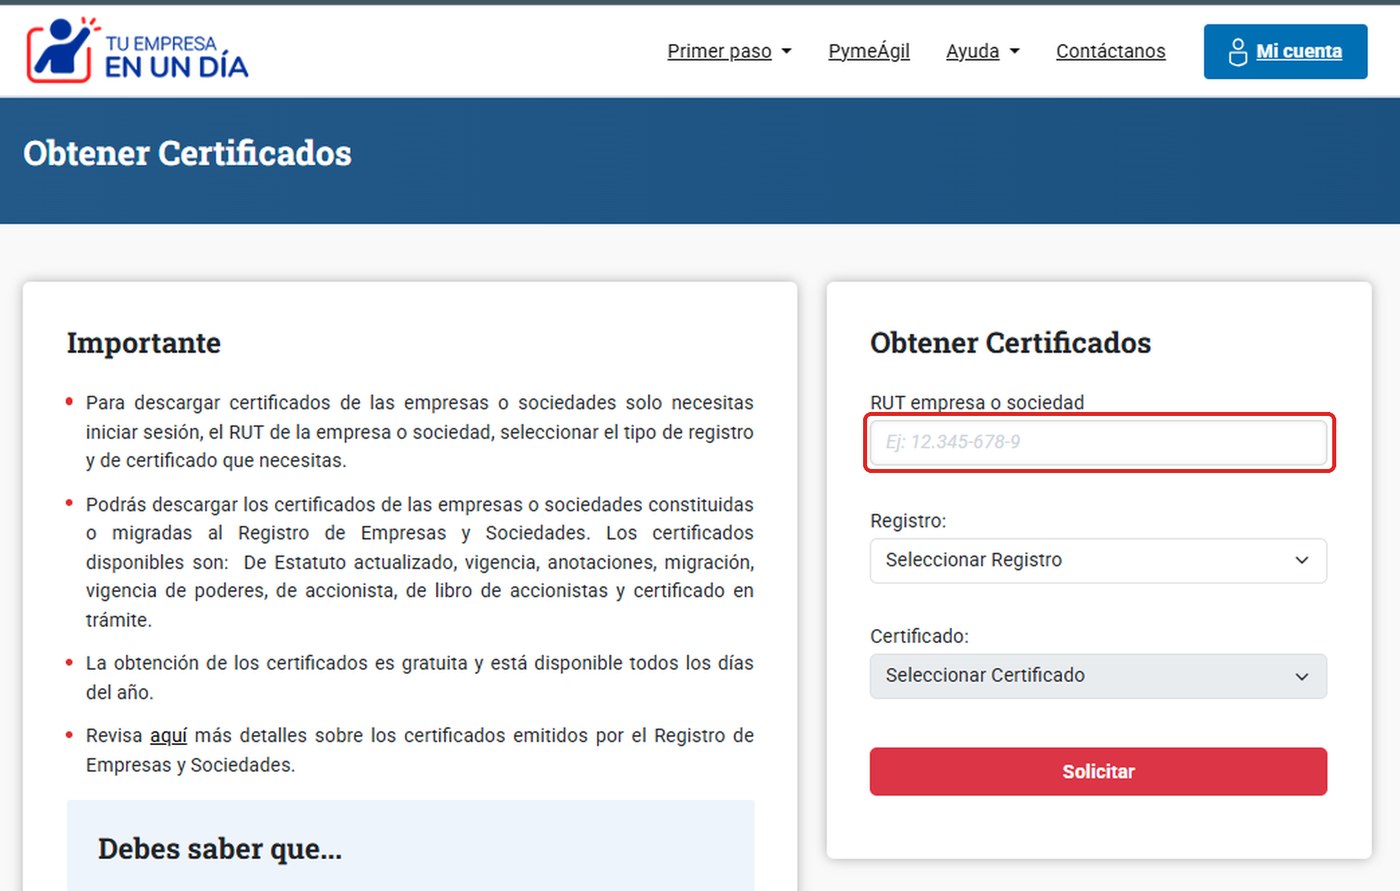Open the Contáctanos page
The image size is (1400, 891).
[1111, 51]
